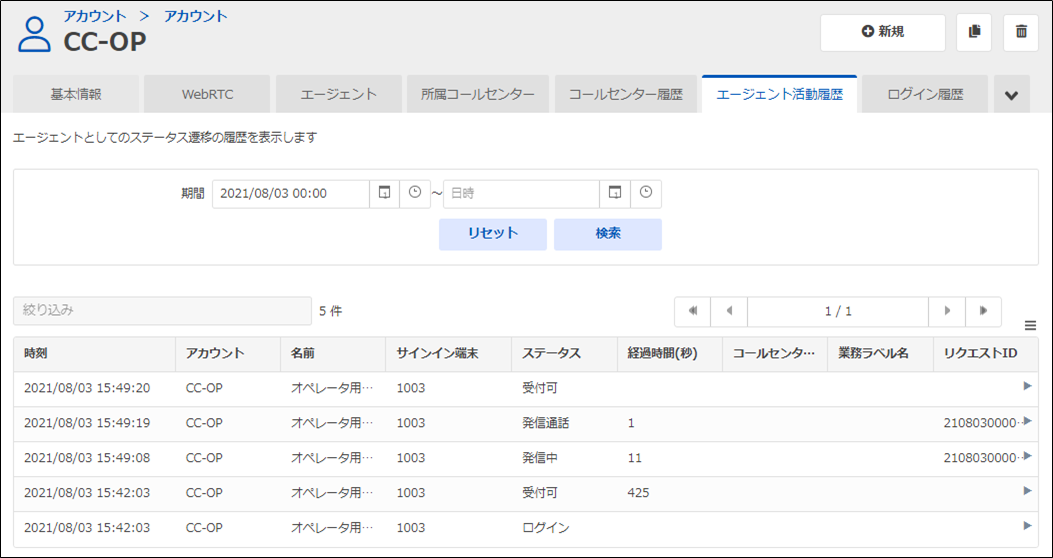Viewport: 1053px width, 558px height.
Task: Open table column menu hamburger icon
Action: pos(1030,326)
